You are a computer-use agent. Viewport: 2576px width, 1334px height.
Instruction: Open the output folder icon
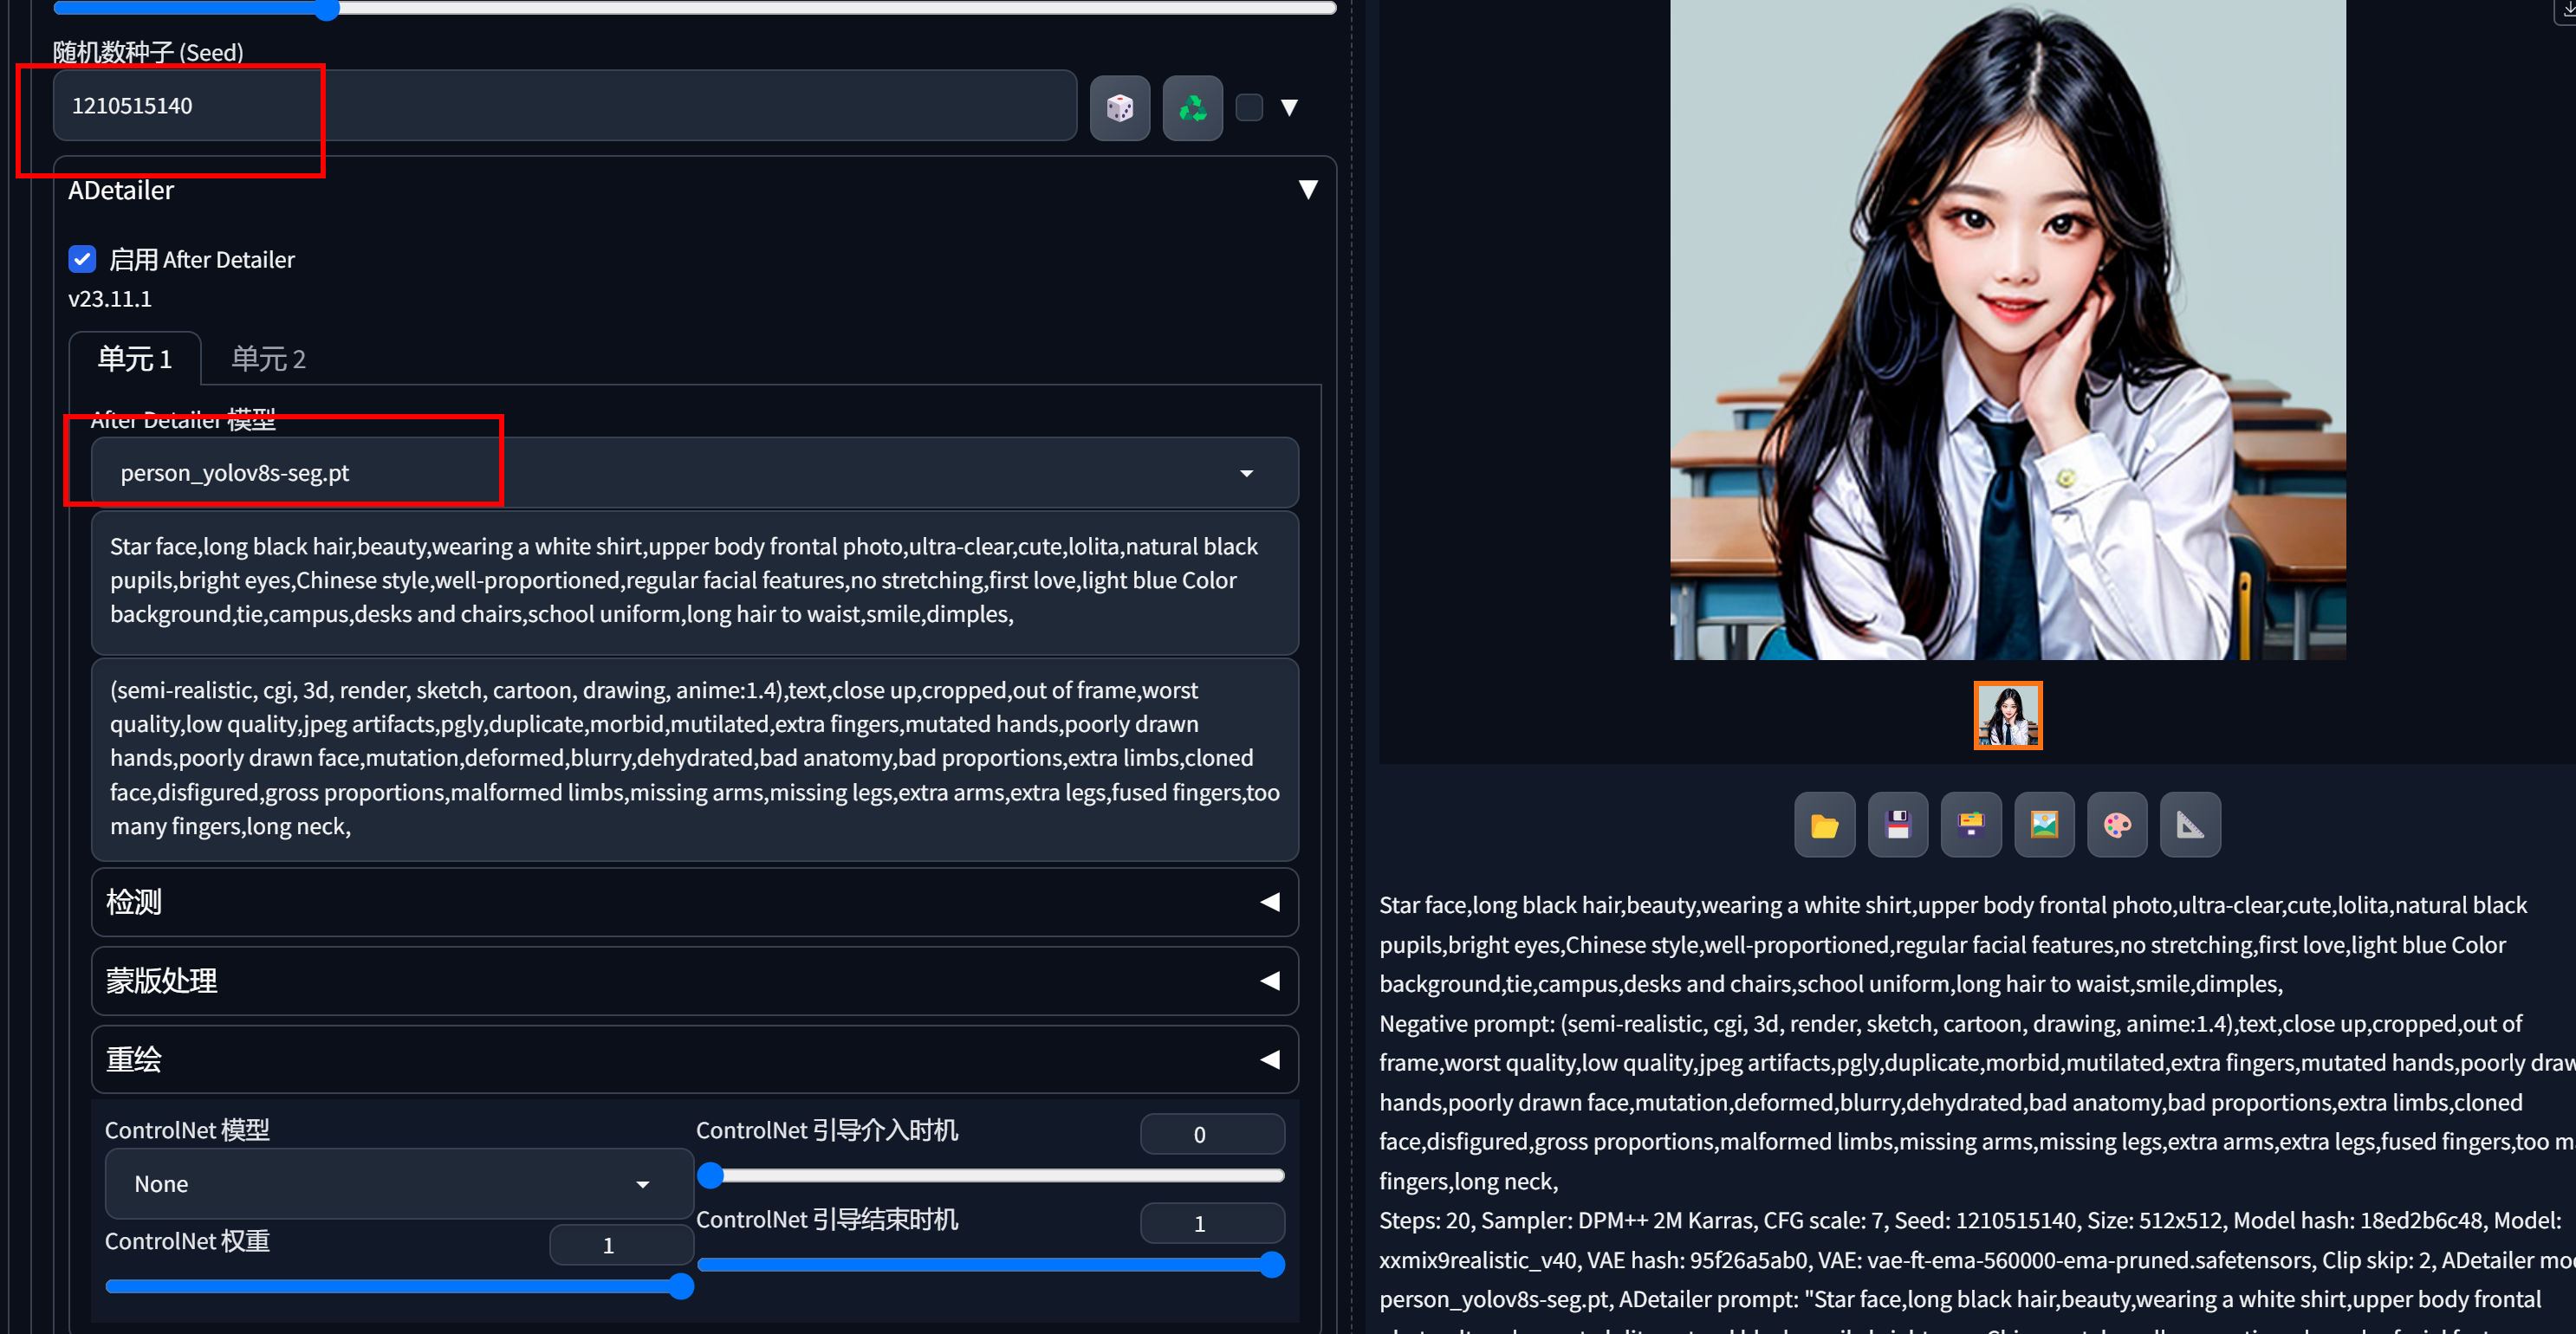[x=1824, y=825]
